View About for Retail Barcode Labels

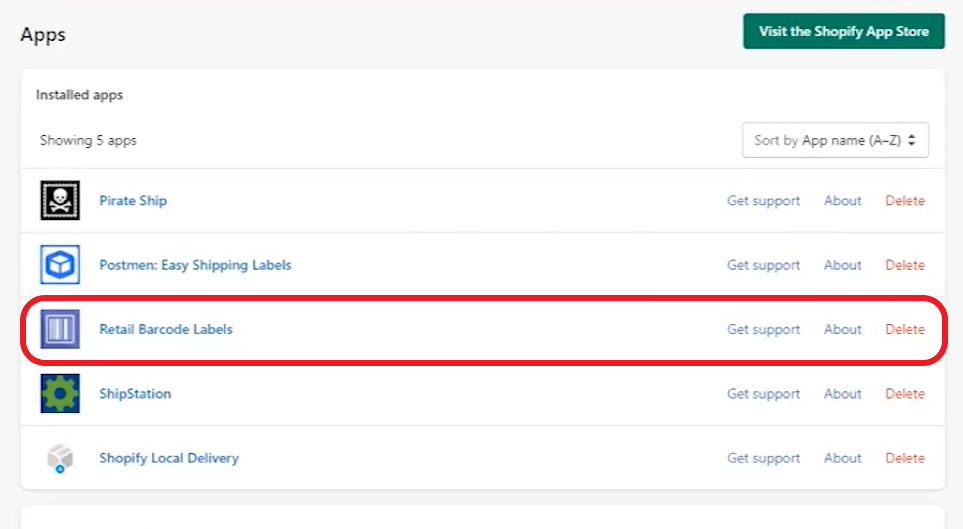[x=842, y=329]
